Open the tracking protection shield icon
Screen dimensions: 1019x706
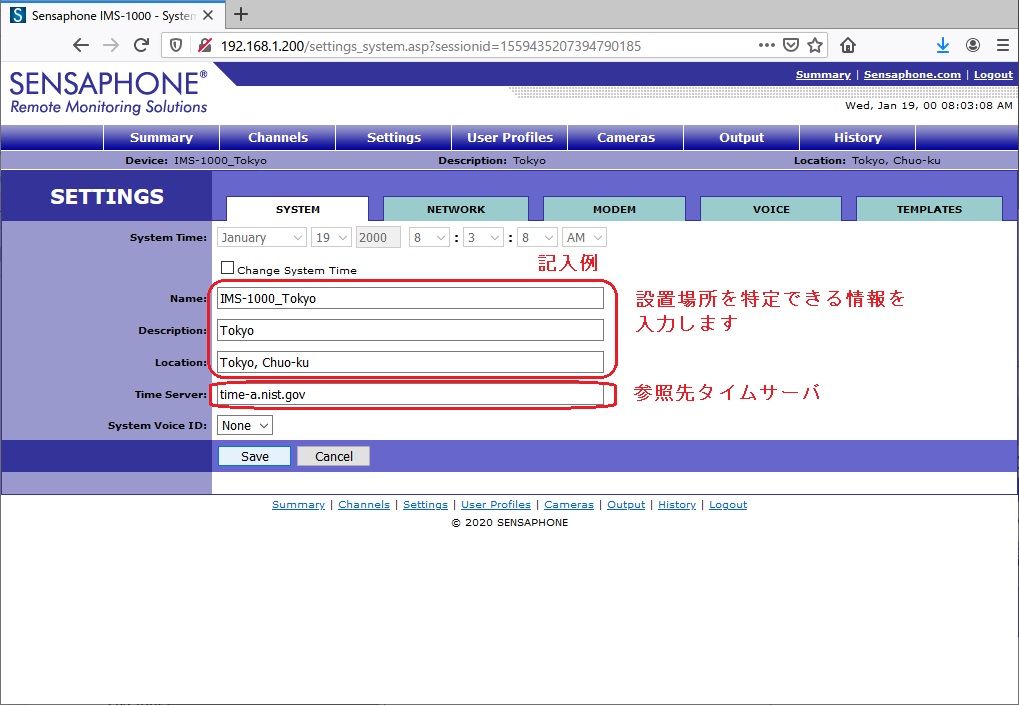coord(175,46)
